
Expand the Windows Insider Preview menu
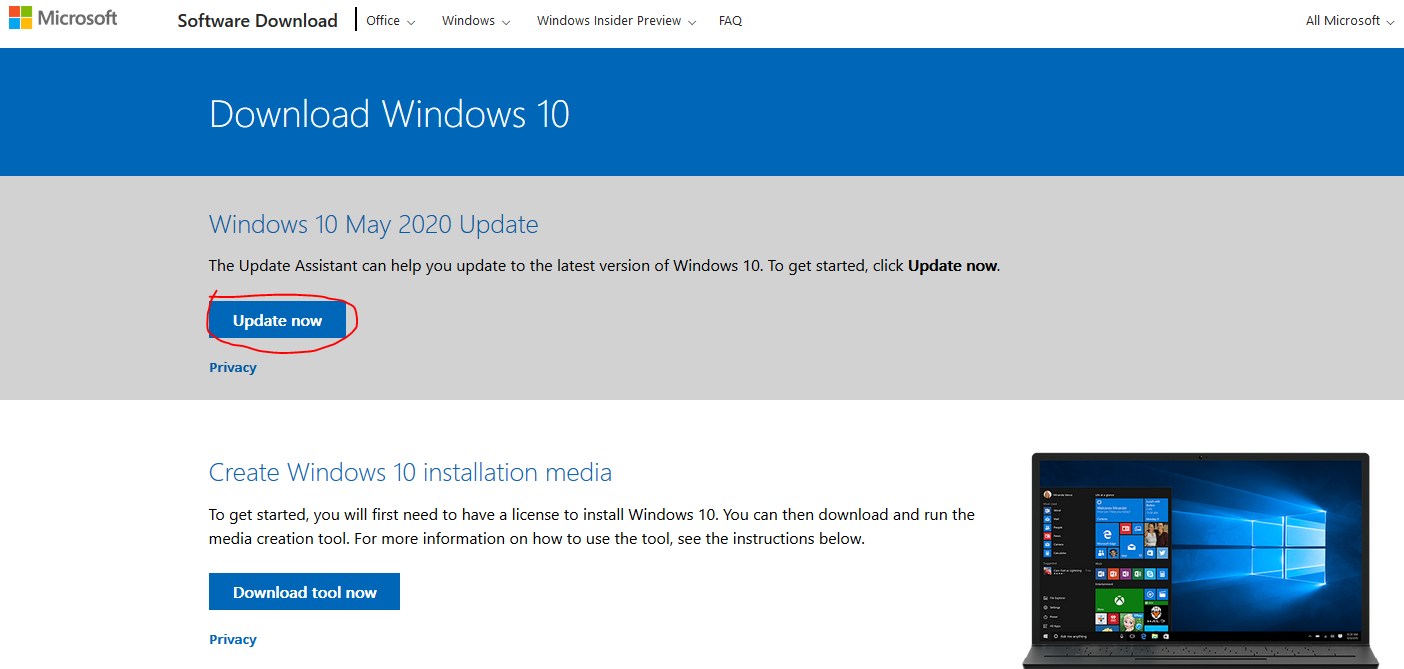pos(616,21)
